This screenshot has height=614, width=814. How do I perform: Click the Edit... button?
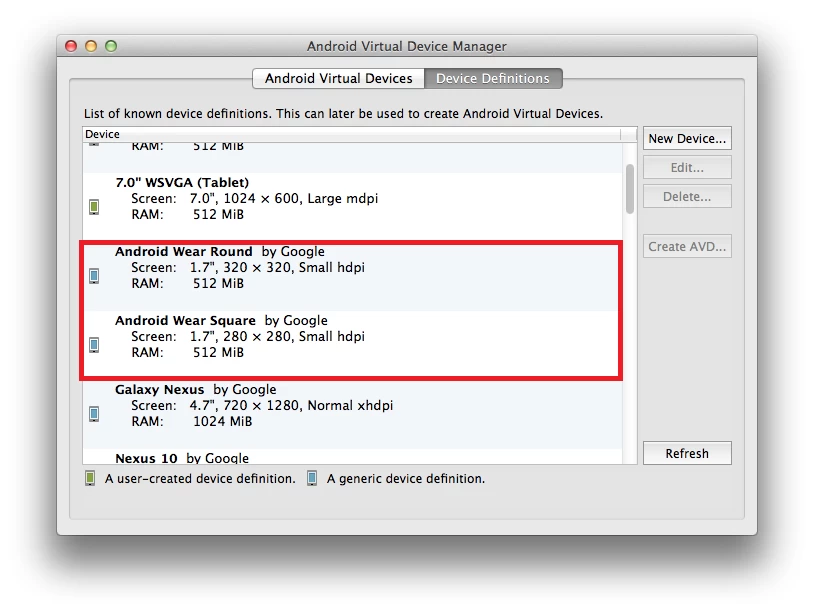coord(687,168)
